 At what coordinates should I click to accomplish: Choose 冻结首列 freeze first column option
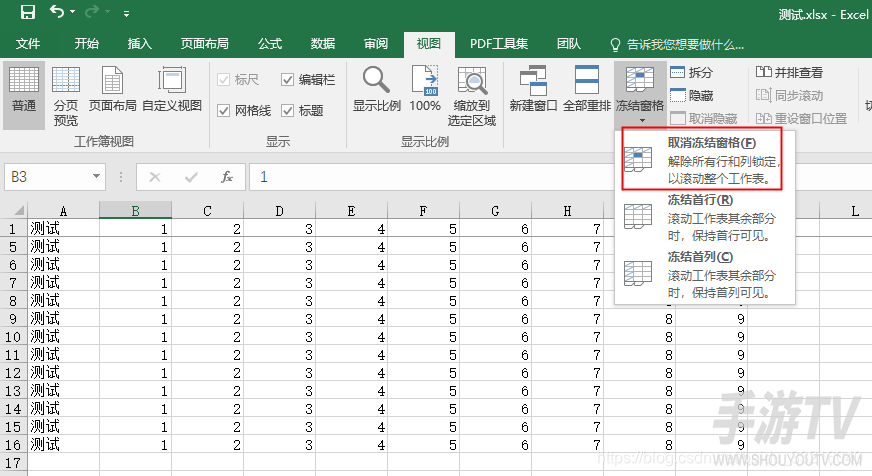pyautogui.click(x=702, y=275)
